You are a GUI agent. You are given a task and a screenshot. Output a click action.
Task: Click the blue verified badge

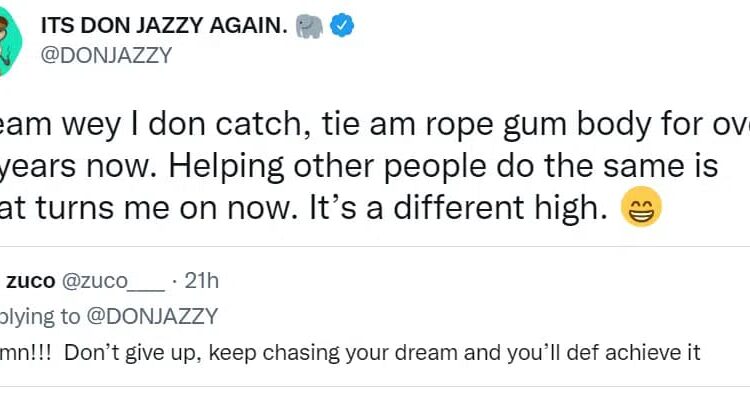341,26
